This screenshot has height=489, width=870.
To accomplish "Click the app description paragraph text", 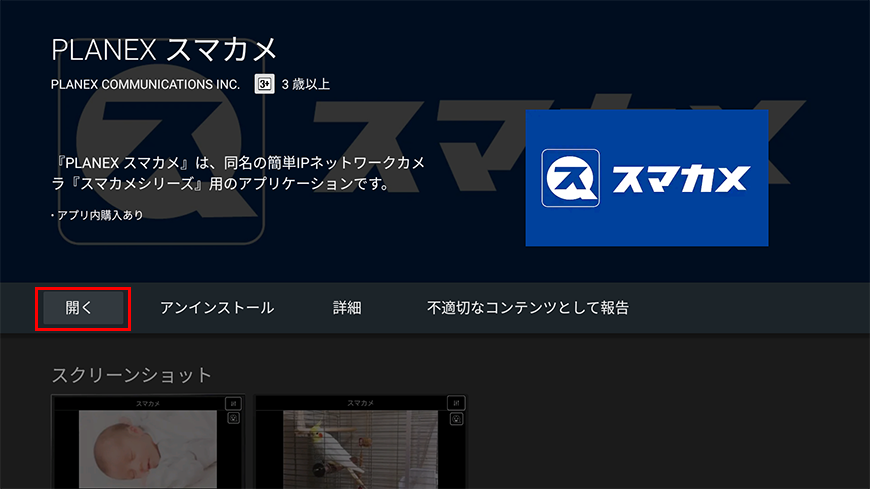I will coord(237,173).
